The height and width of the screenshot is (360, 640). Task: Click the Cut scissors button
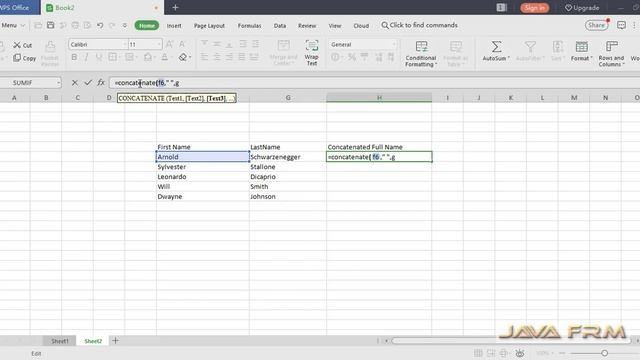22,45
